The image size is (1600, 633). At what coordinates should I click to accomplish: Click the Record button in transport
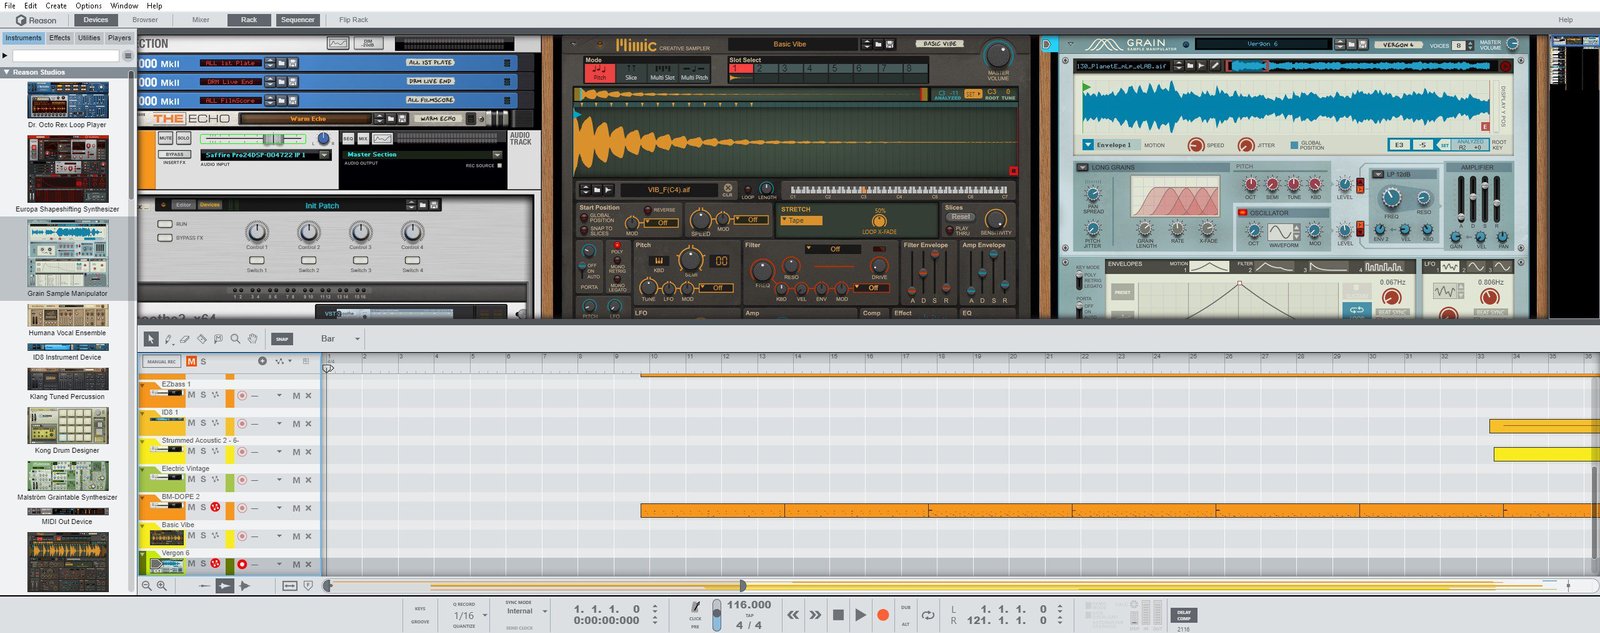point(883,615)
